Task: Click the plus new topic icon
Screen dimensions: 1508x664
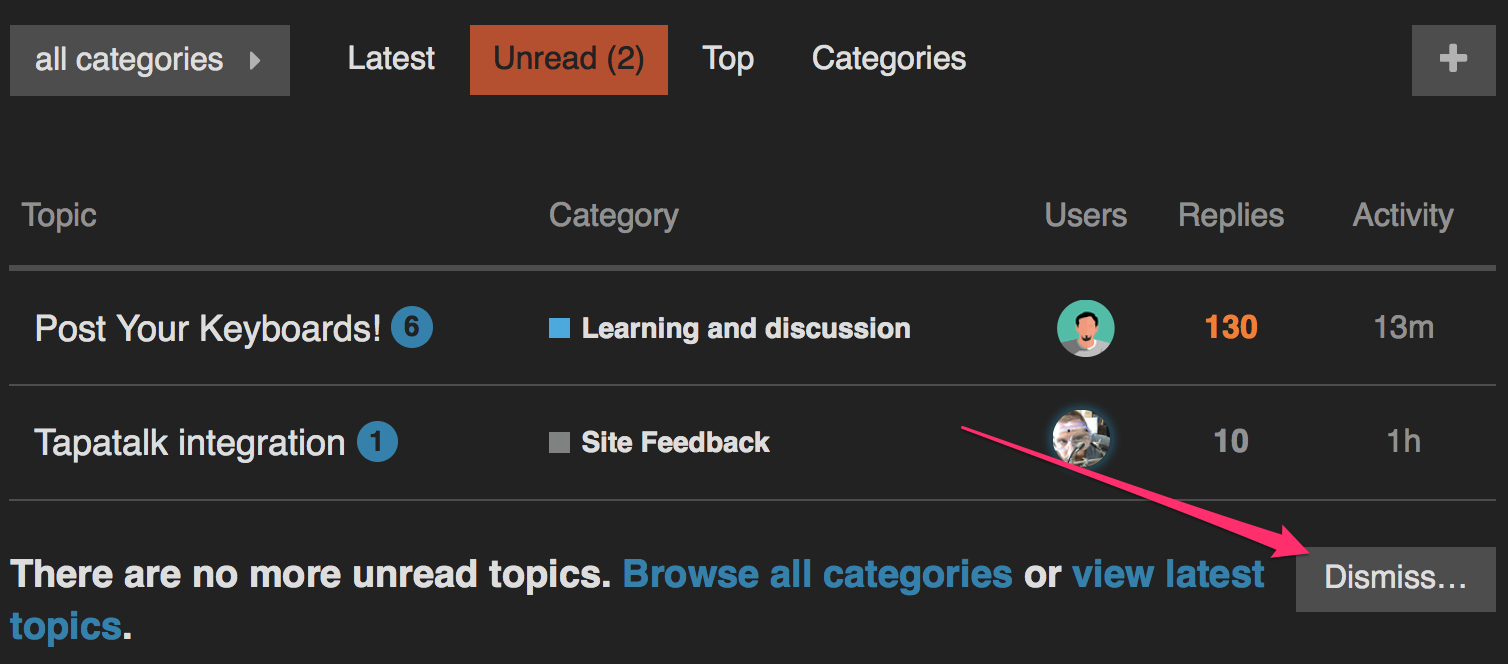Action: coord(1453,60)
